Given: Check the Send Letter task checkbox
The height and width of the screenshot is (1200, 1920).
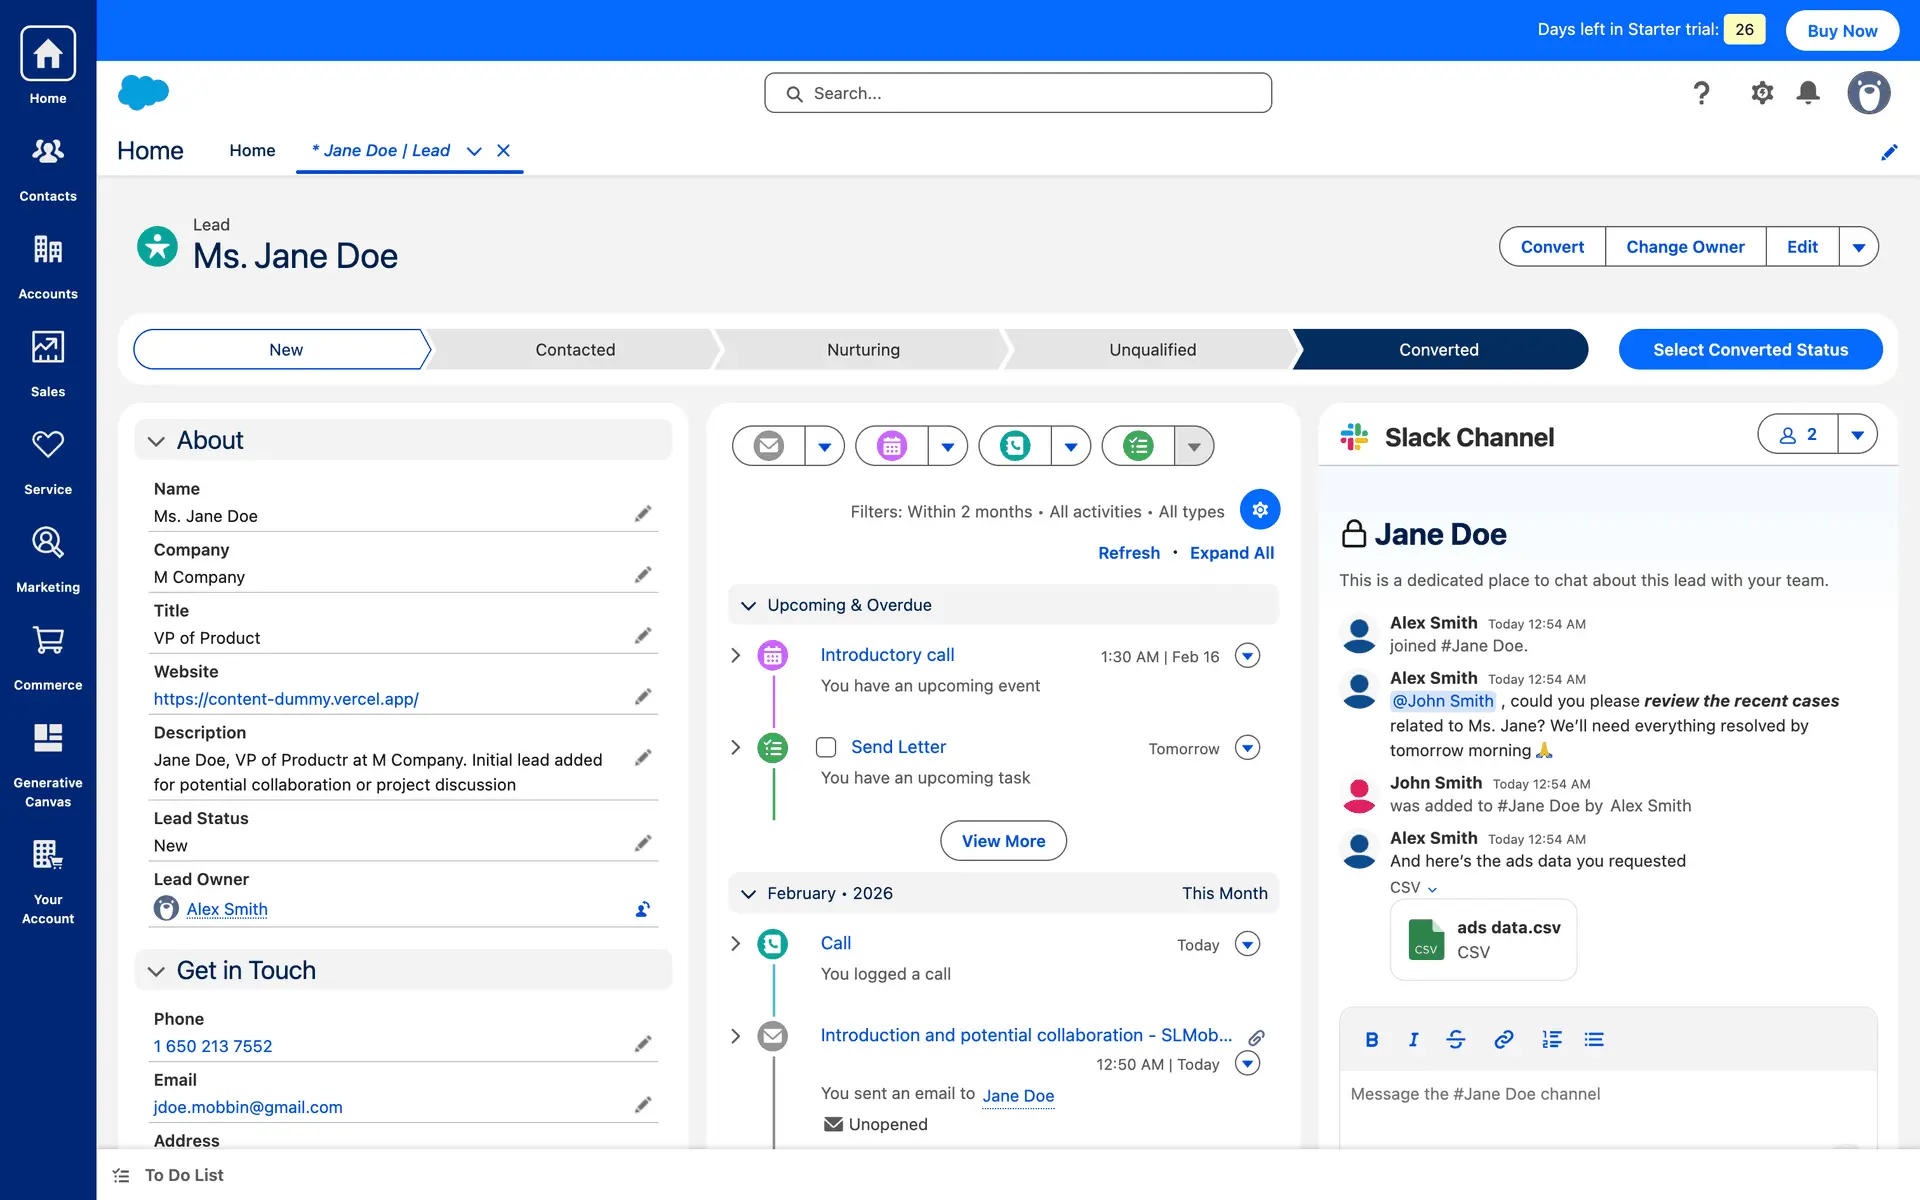Looking at the screenshot, I should tap(826, 747).
